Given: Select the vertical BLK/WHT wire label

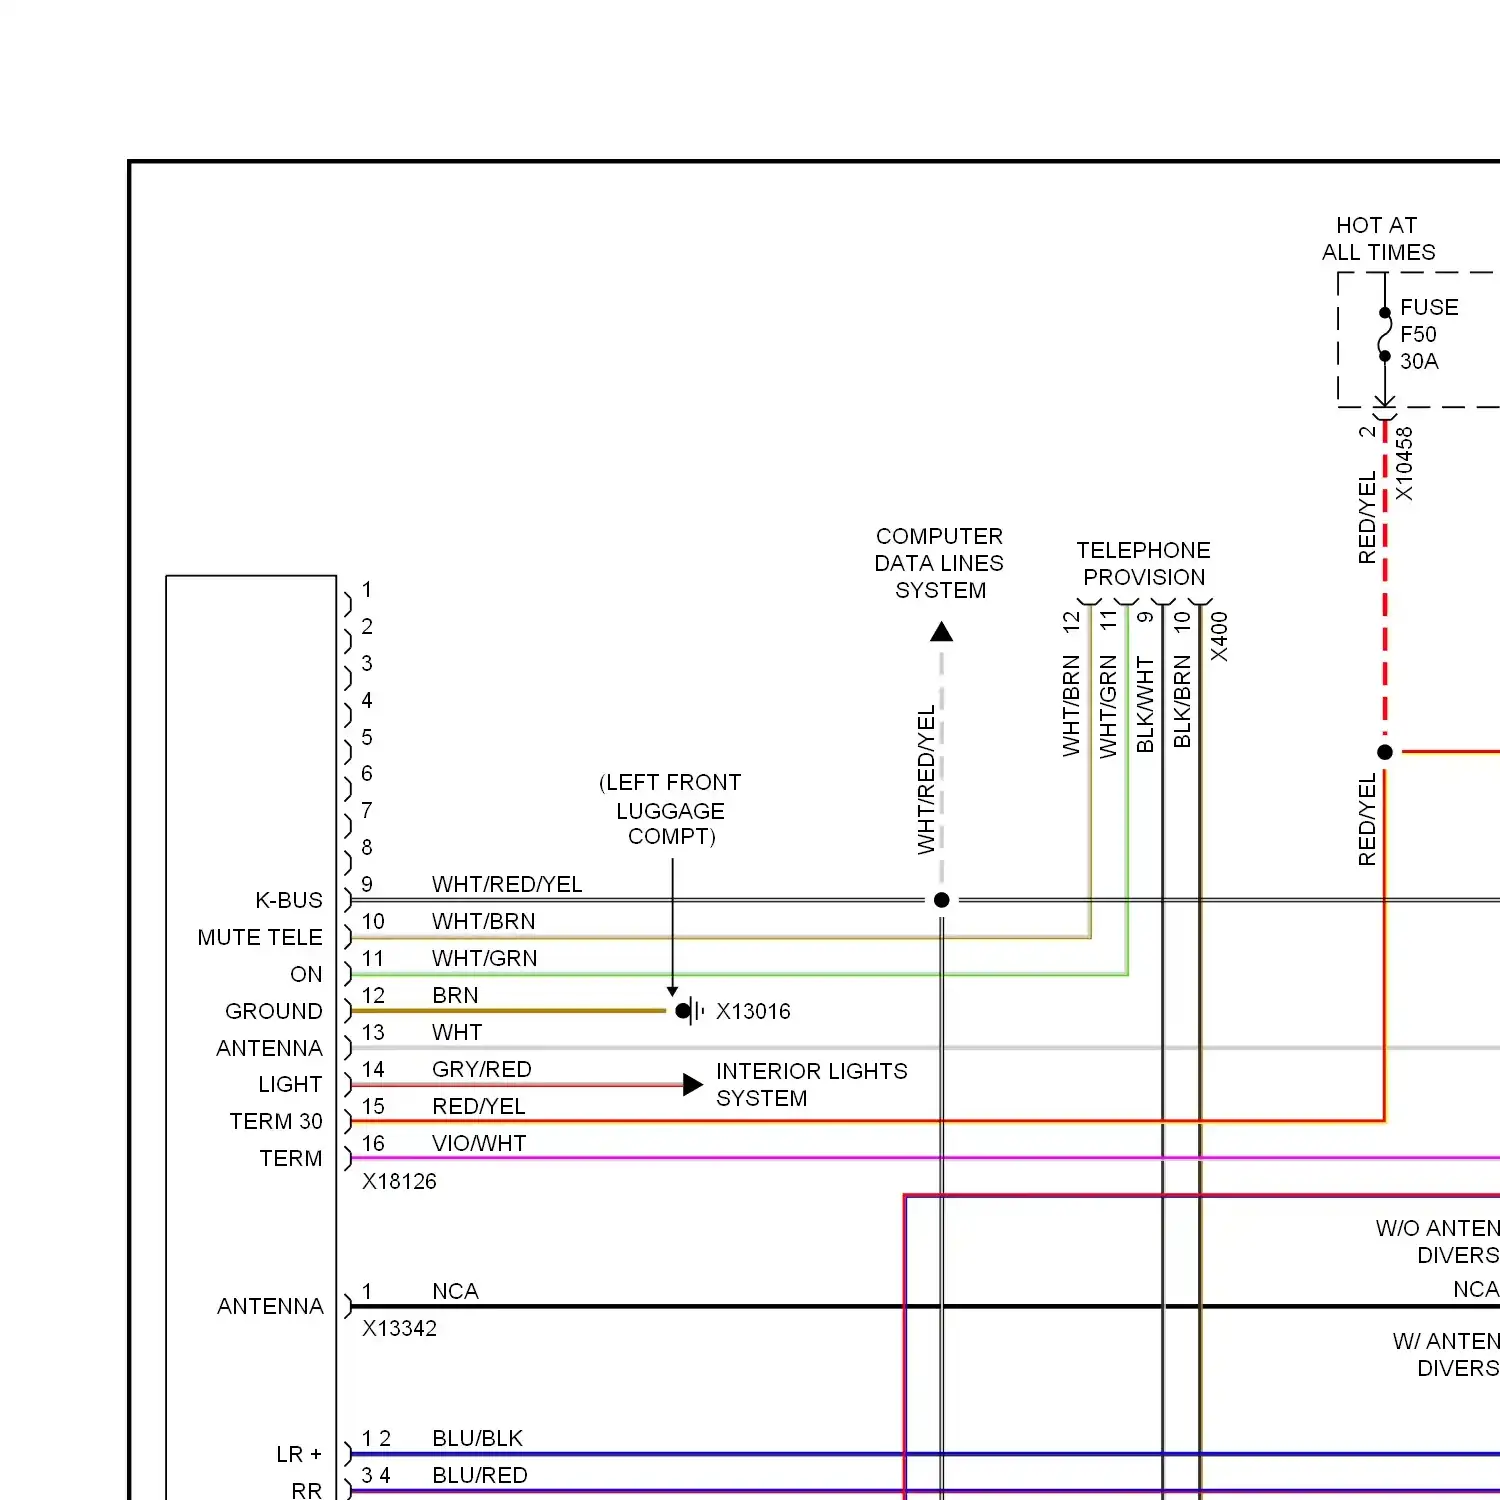Looking at the screenshot, I should (1145, 704).
